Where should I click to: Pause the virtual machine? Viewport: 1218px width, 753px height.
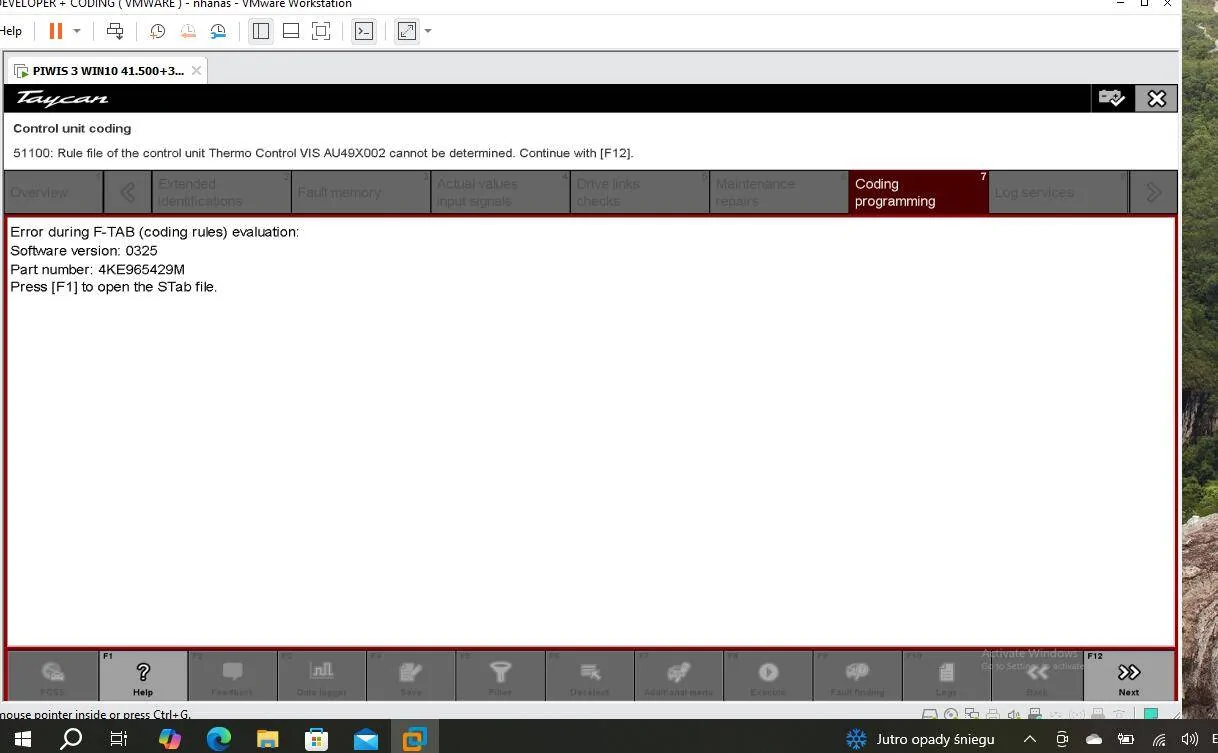(56, 31)
